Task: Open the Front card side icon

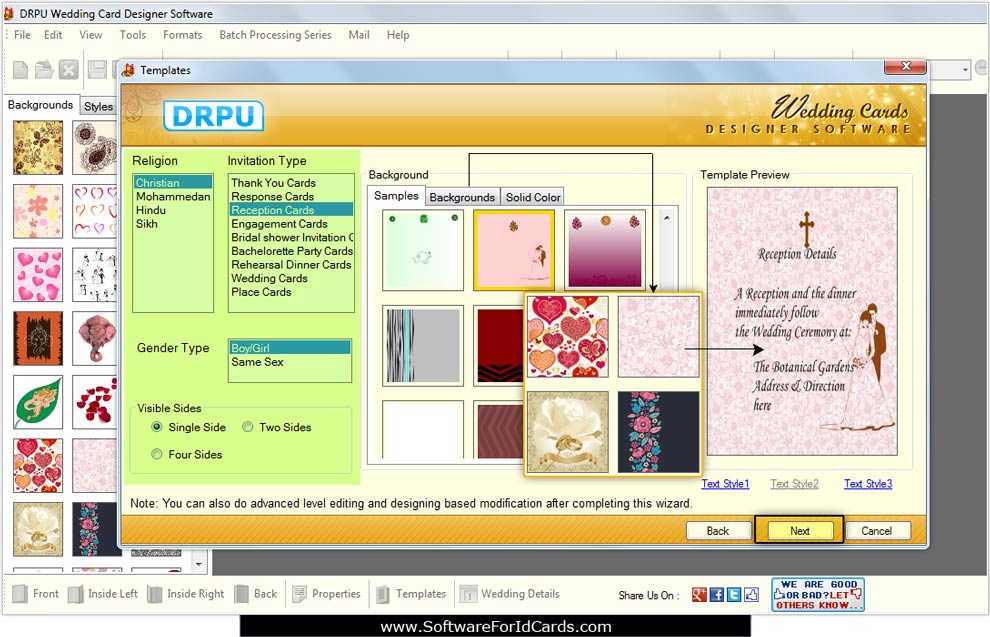Action: click(20, 594)
